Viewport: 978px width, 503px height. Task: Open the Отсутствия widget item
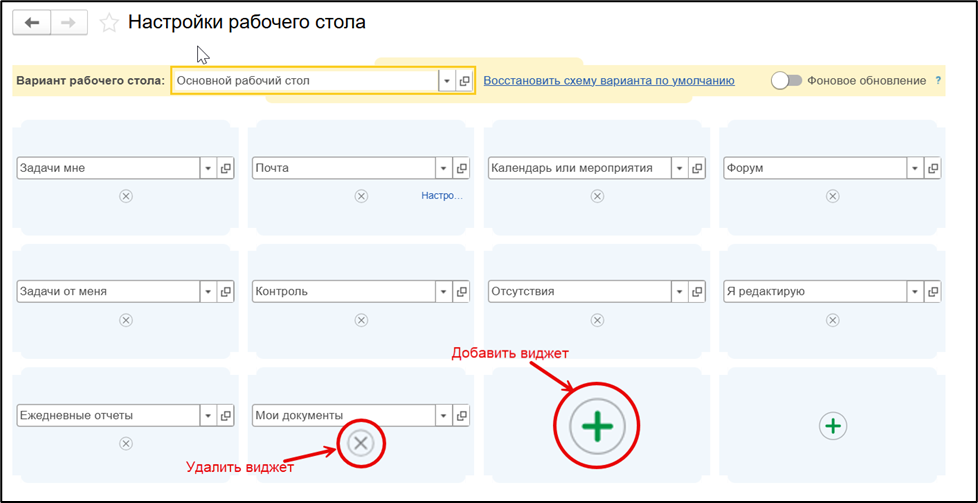pyautogui.click(x=697, y=291)
